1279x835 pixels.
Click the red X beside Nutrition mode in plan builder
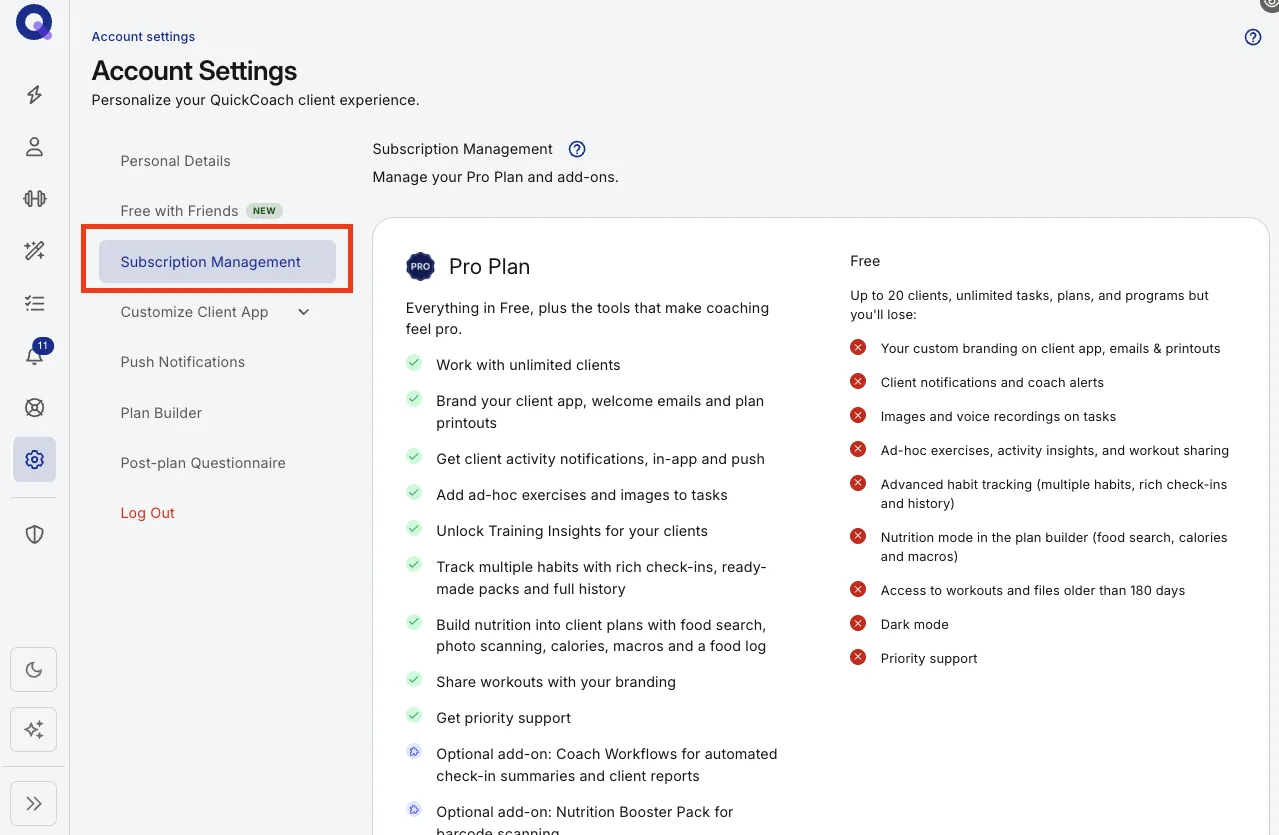[x=858, y=537]
